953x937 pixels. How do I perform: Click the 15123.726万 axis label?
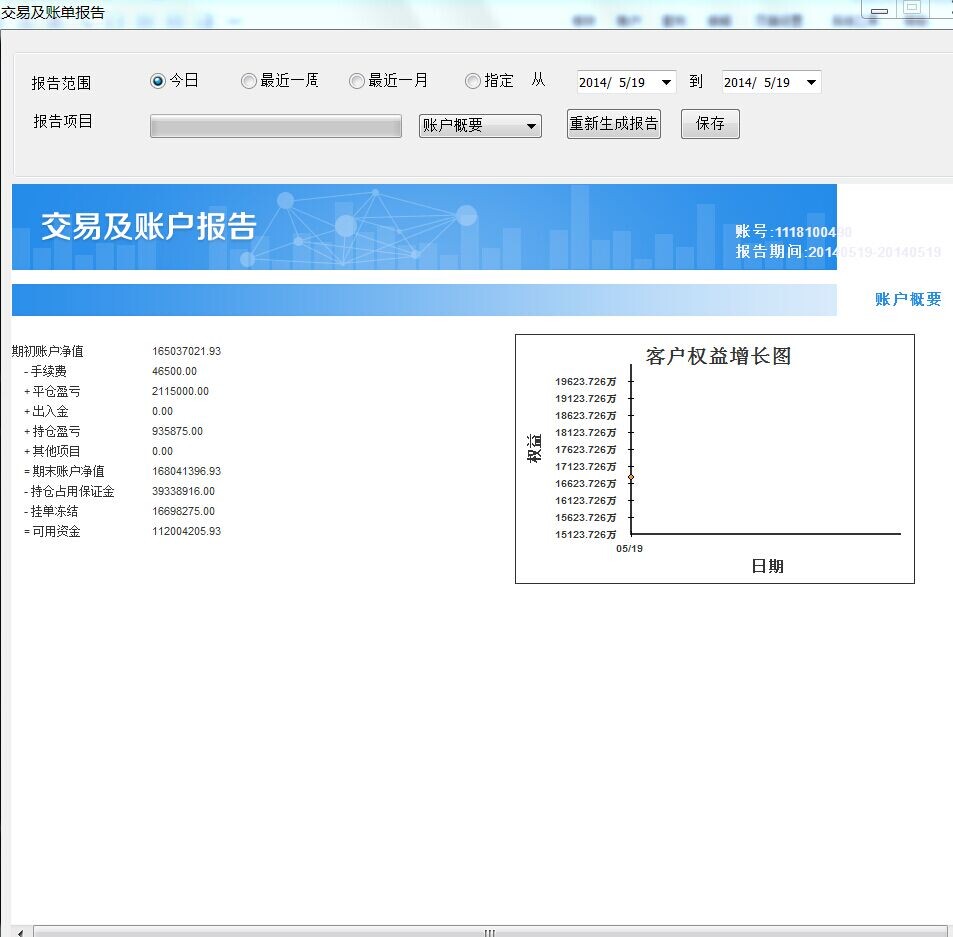tap(585, 535)
